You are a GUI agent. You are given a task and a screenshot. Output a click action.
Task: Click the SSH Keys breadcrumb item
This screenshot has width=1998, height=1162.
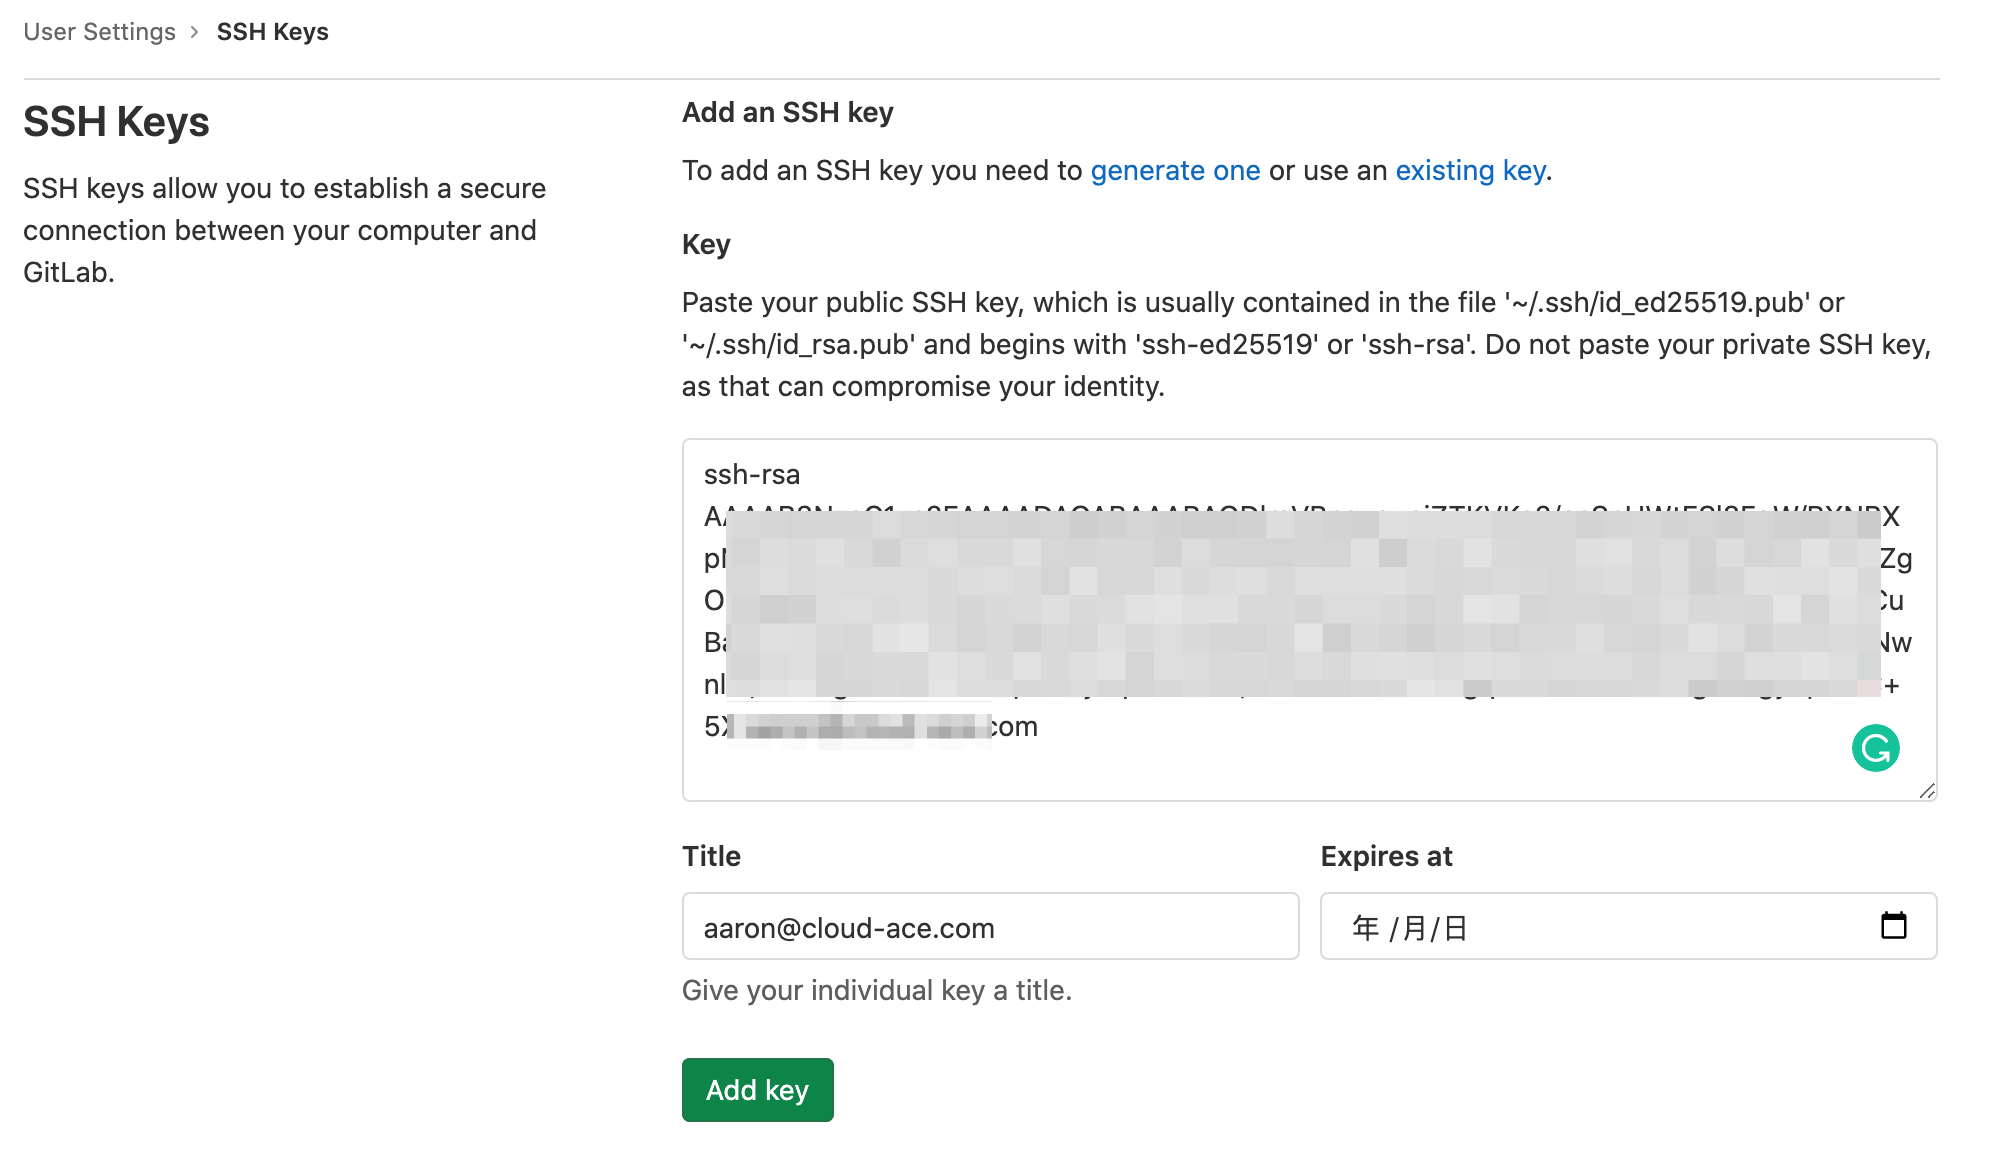pyautogui.click(x=272, y=32)
